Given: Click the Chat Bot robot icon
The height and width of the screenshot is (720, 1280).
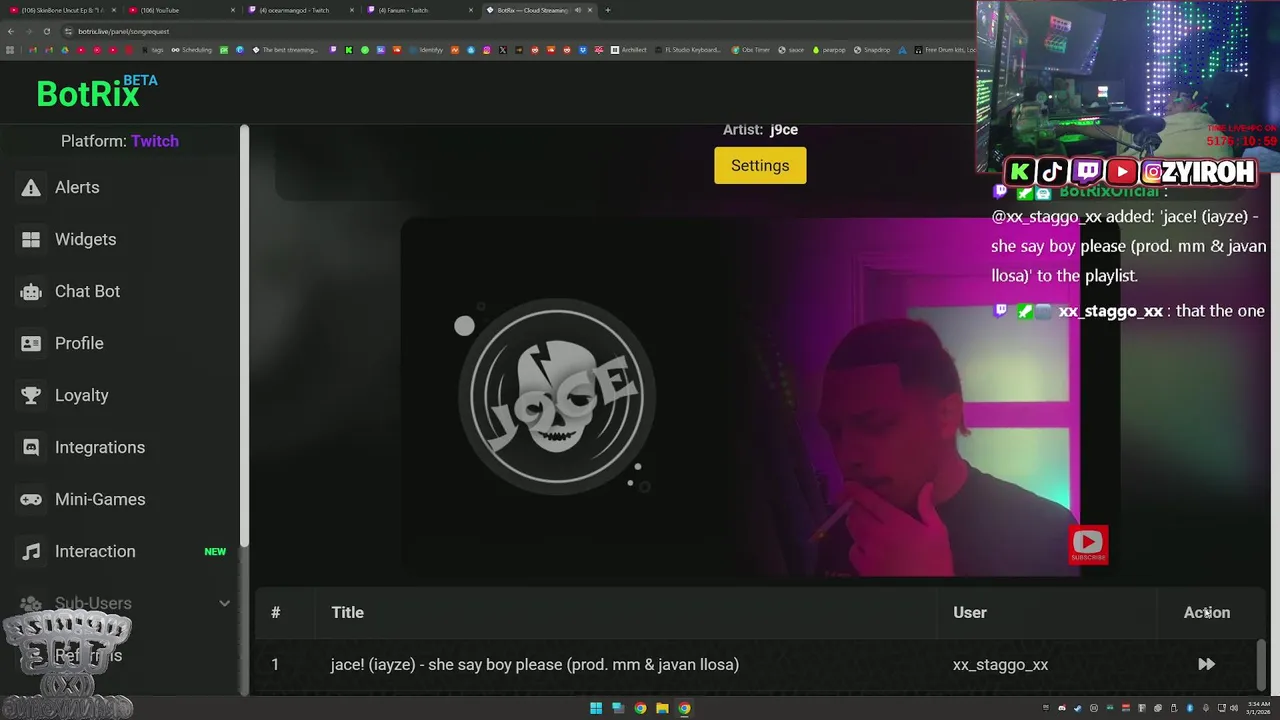Looking at the screenshot, I should pos(31,291).
